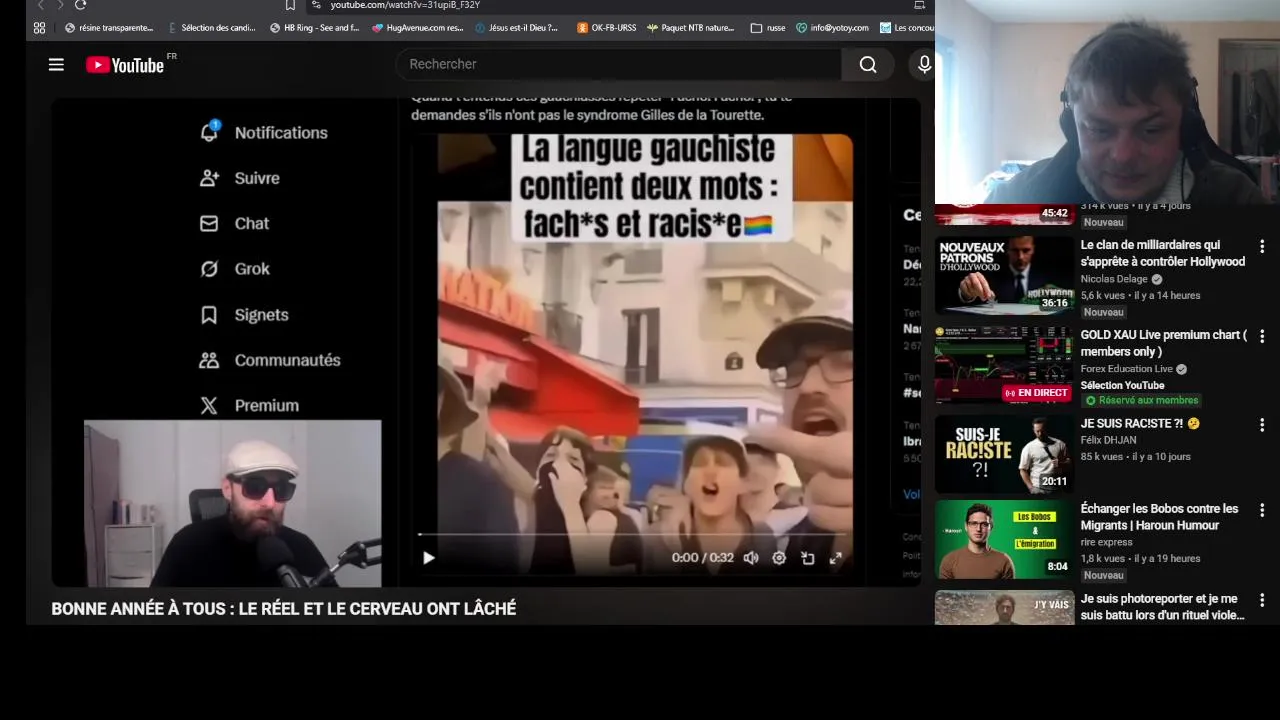Open title Le clan de milliardaires
The image size is (1280, 720).
tap(1163, 253)
